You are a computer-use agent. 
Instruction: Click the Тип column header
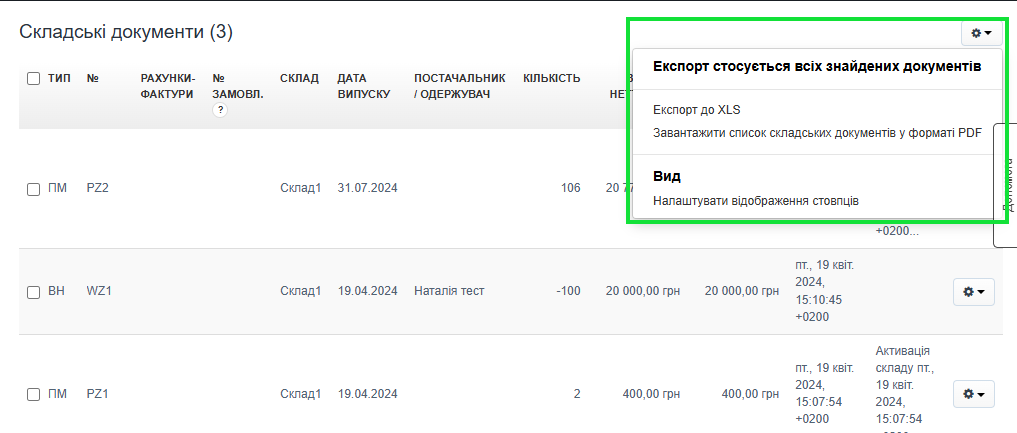point(59,78)
